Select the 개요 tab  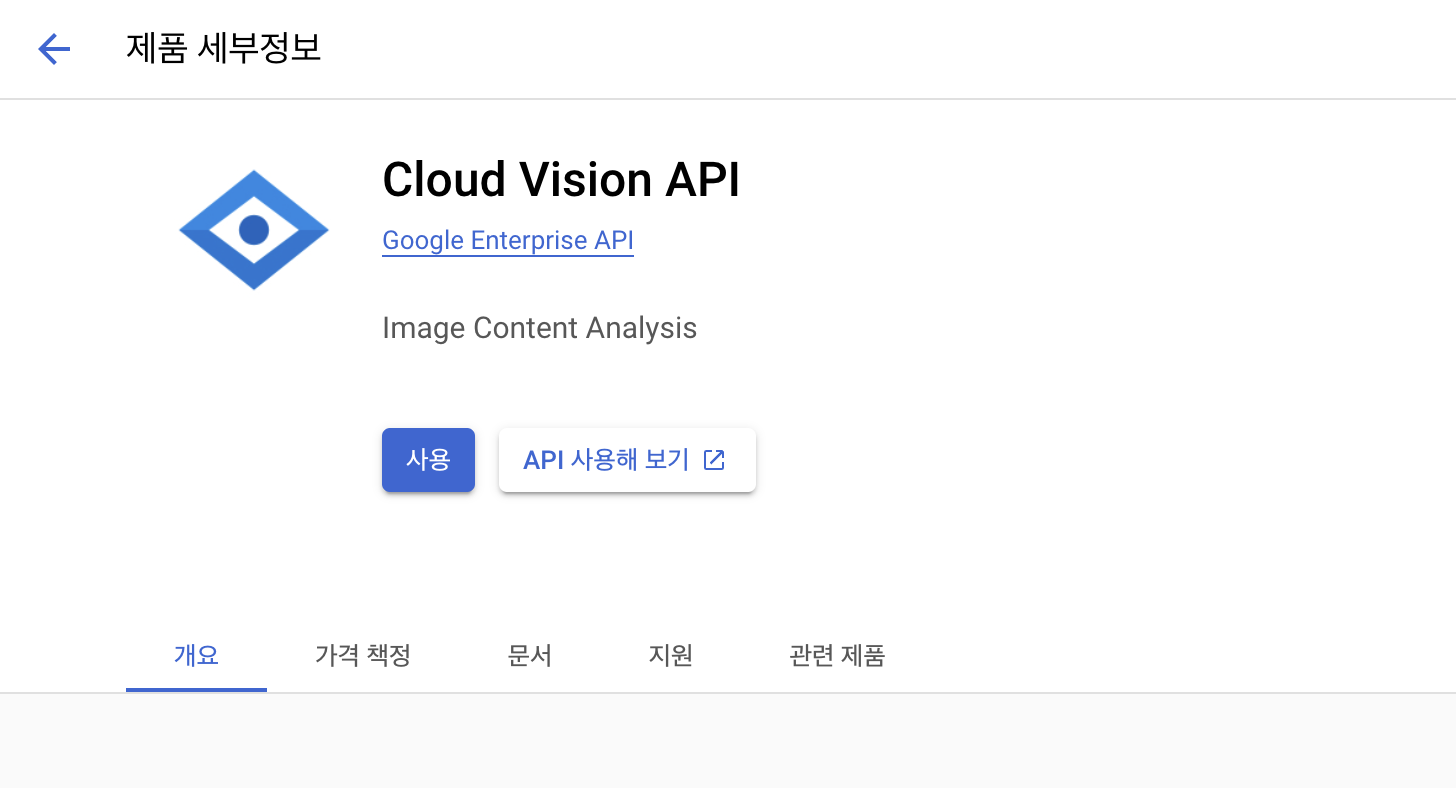point(196,656)
